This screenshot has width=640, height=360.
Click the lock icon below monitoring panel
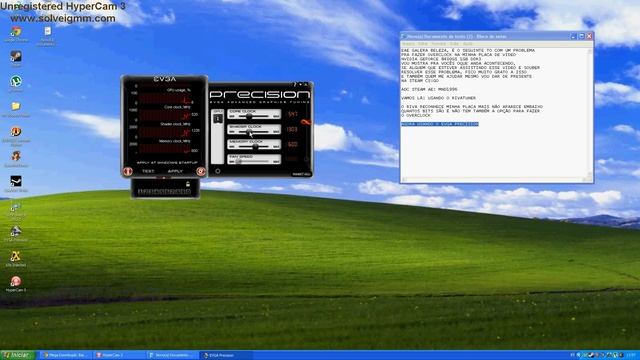click(x=188, y=184)
